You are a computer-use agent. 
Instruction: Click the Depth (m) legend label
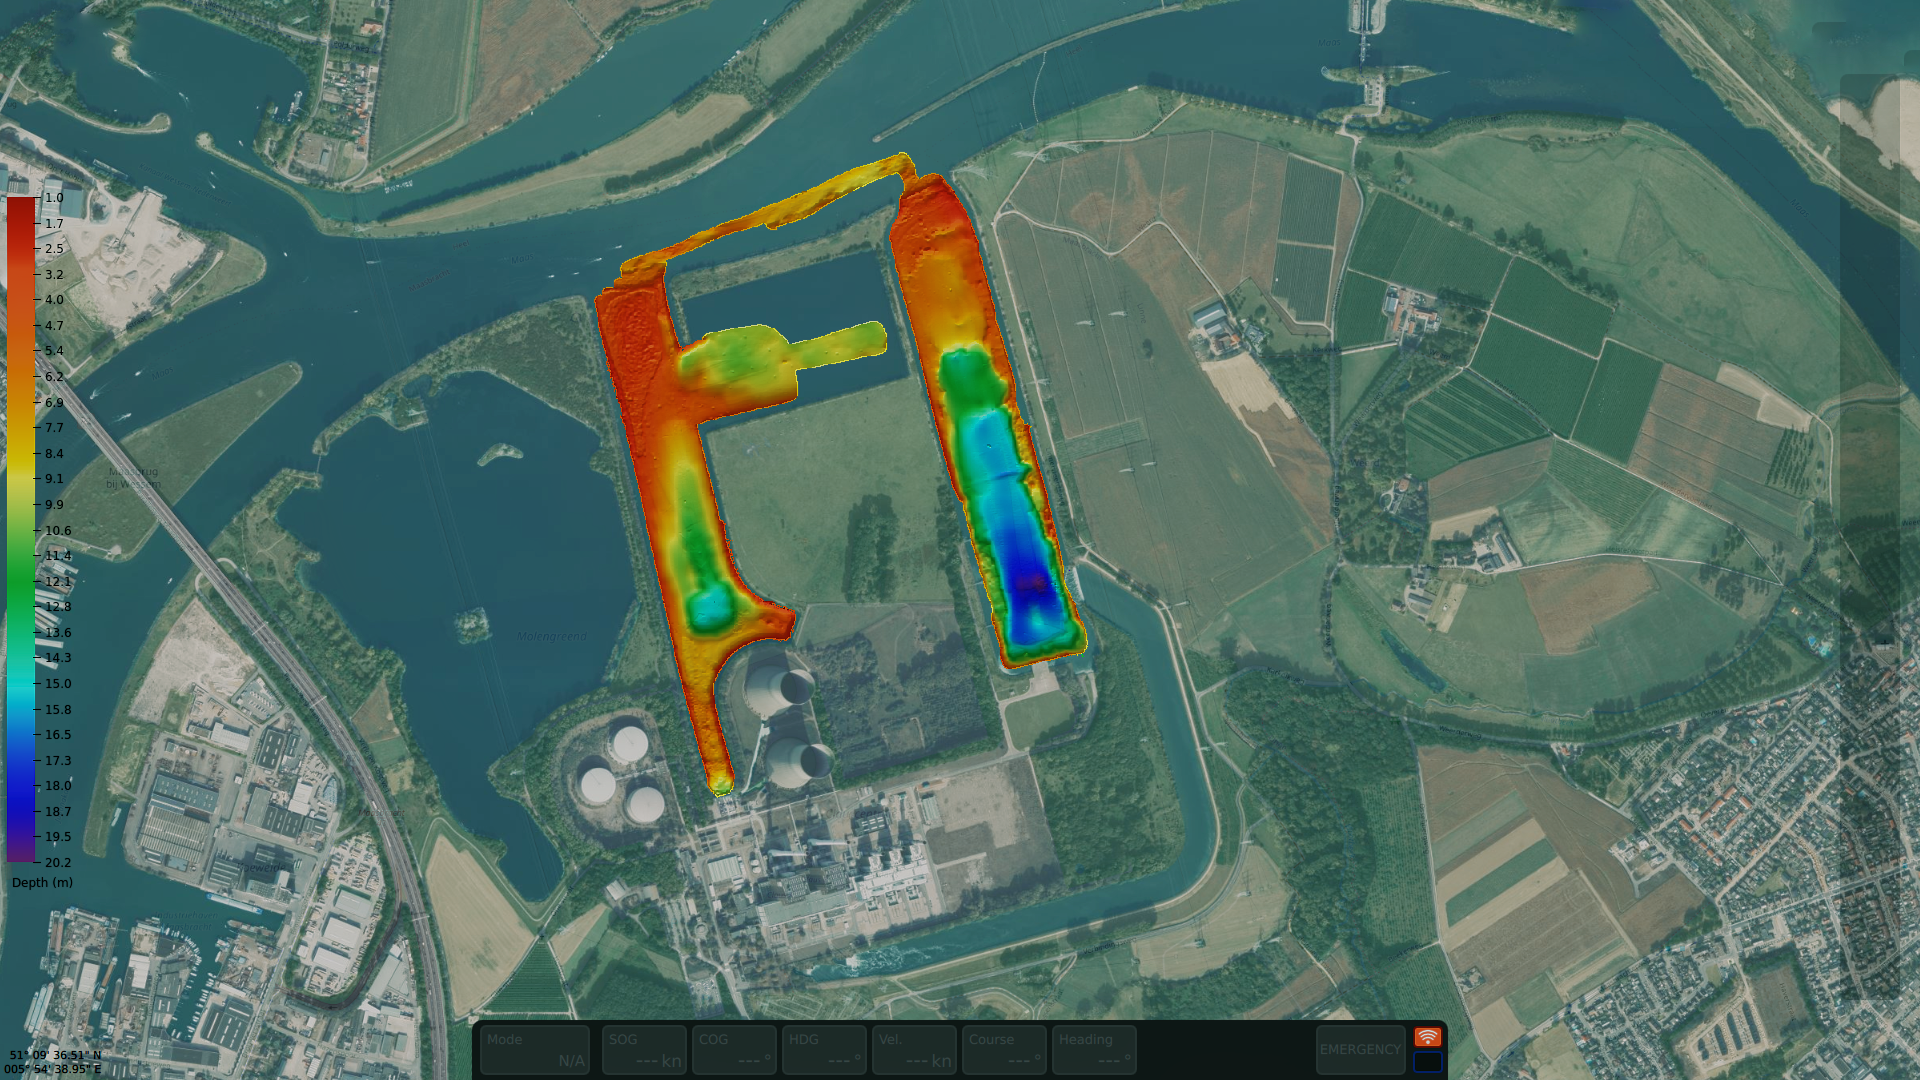[x=40, y=882]
